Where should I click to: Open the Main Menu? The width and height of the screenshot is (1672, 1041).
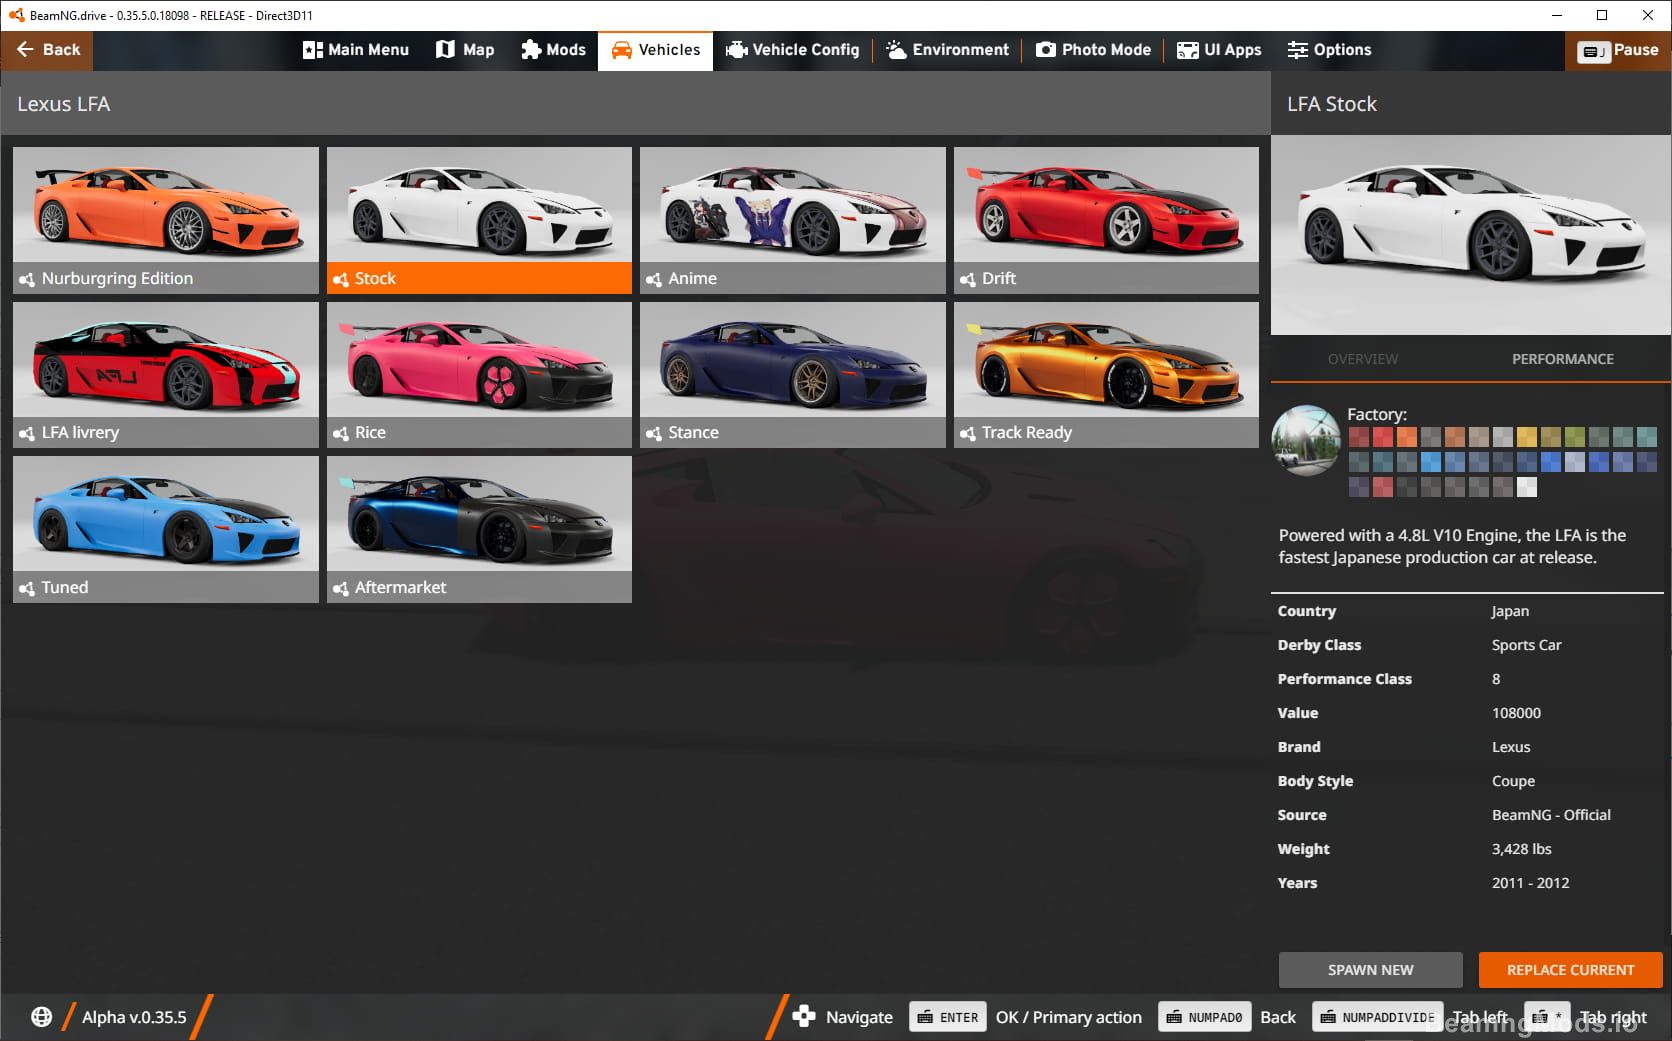[x=356, y=50]
